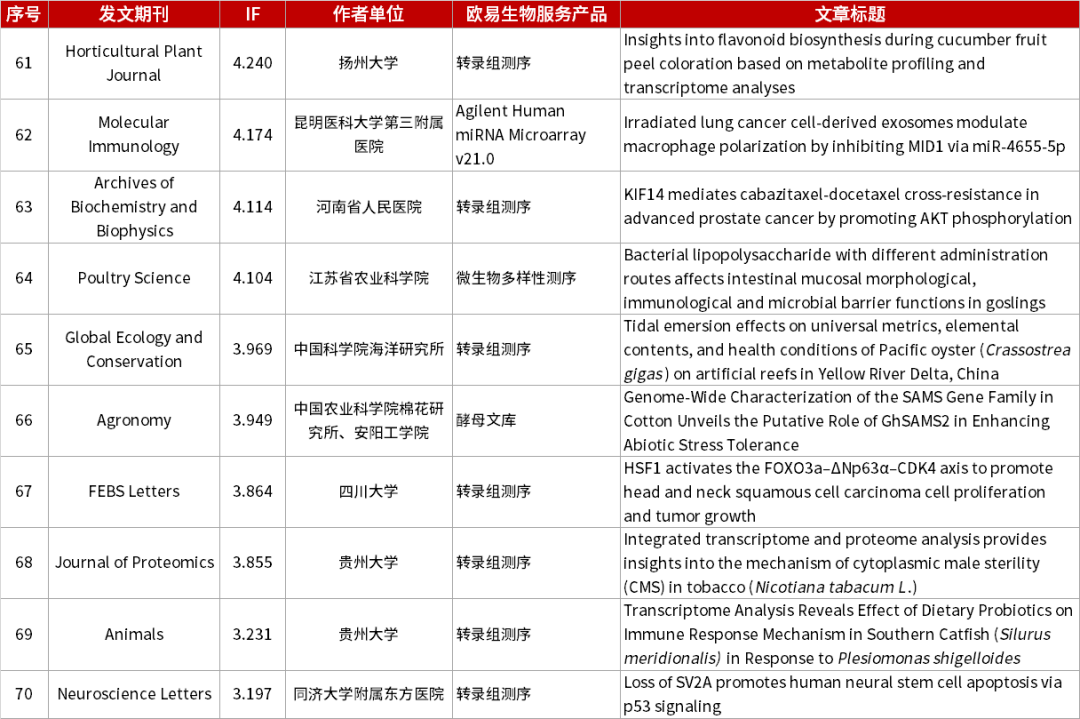1080x719 pixels.
Task: Select the row number 66 cell
Action: click(x=24, y=421)
